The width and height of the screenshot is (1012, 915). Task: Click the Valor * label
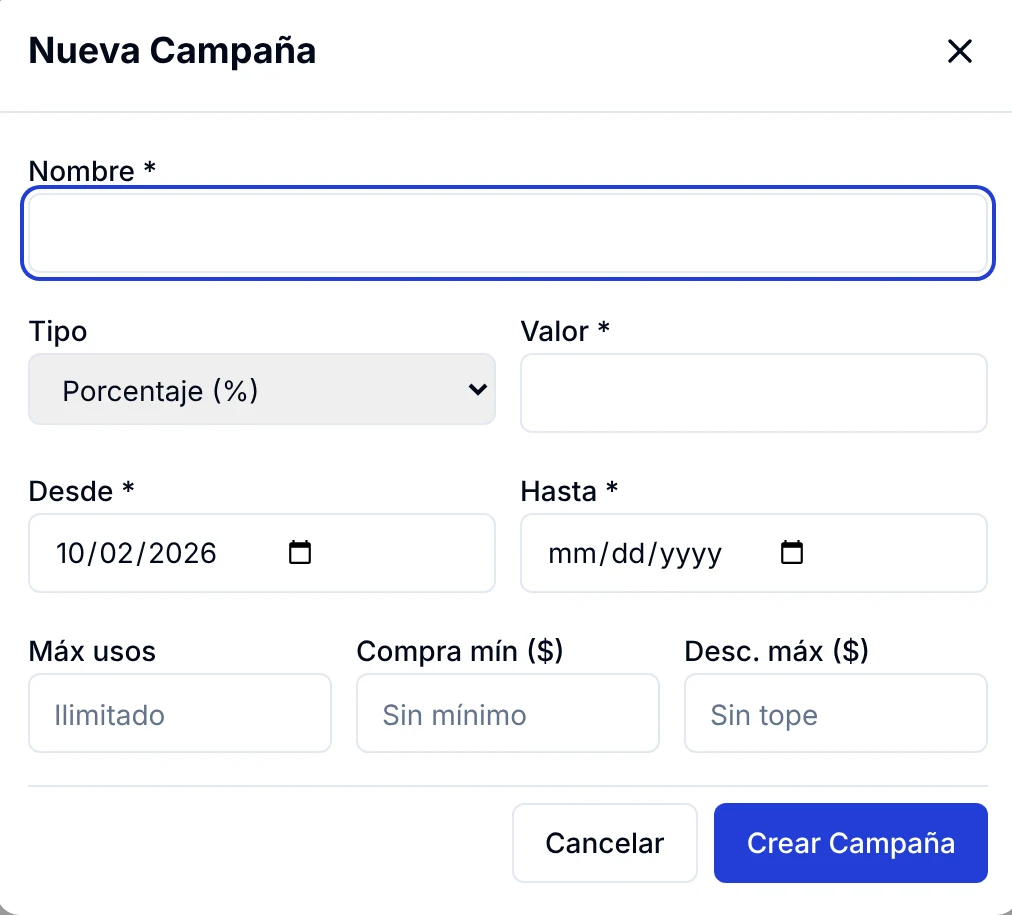[x=565, y=331]
